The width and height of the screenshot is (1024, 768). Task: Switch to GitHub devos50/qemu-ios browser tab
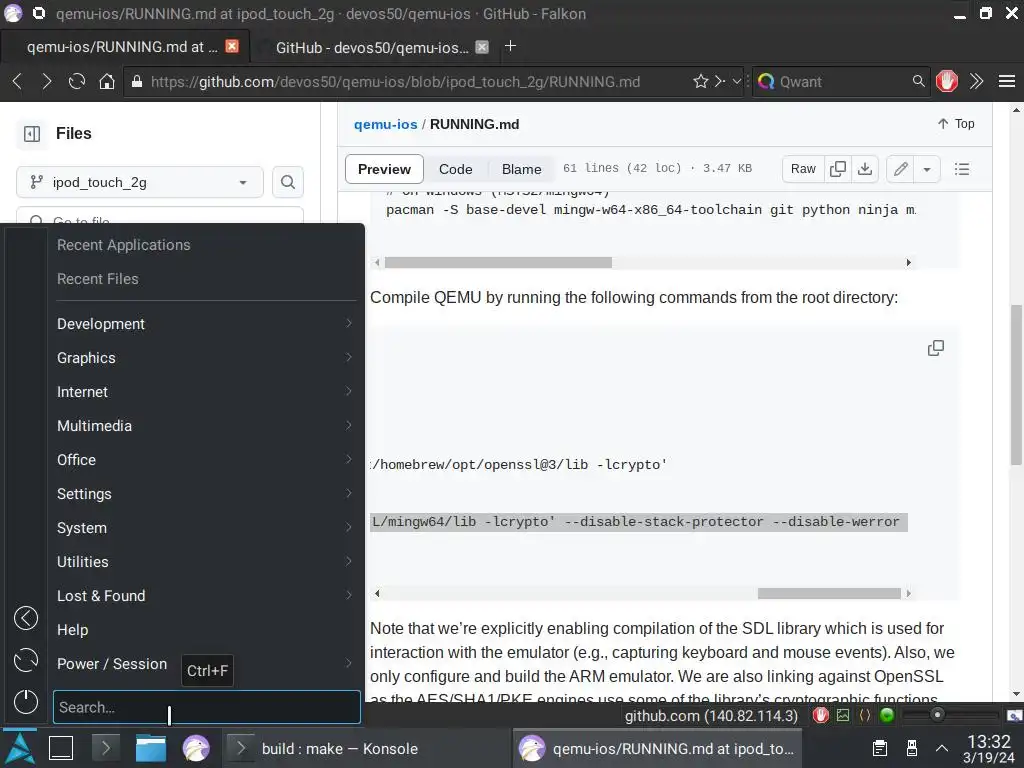coord(372,47)
